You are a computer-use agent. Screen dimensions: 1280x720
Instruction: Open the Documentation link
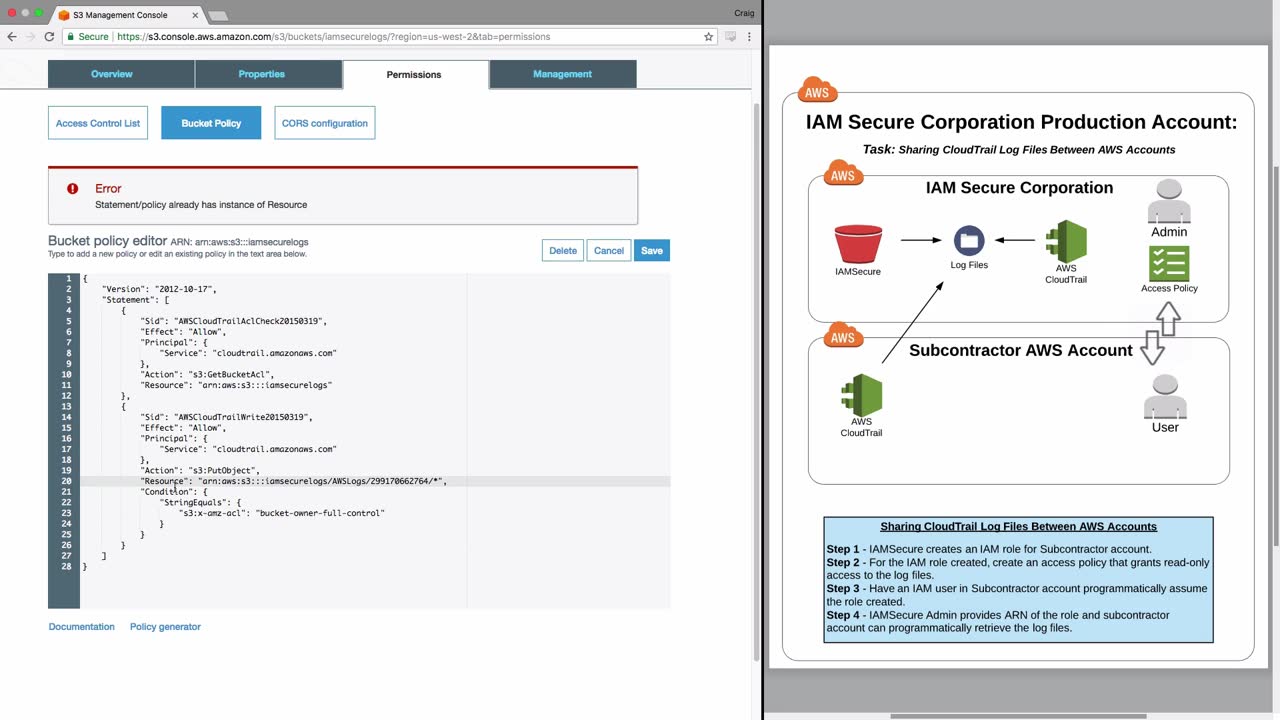click(82, 627)
